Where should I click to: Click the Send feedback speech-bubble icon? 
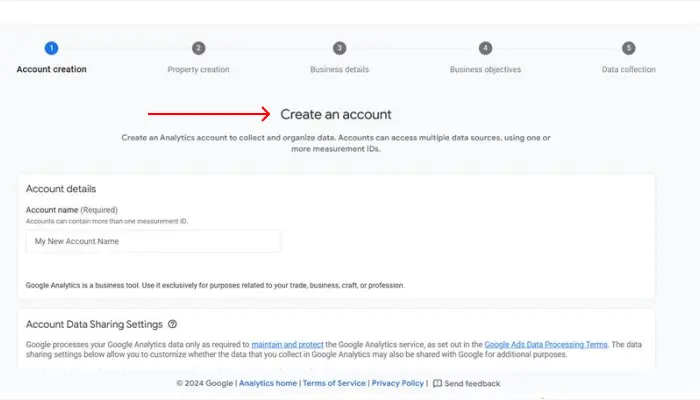coord(437,383)
